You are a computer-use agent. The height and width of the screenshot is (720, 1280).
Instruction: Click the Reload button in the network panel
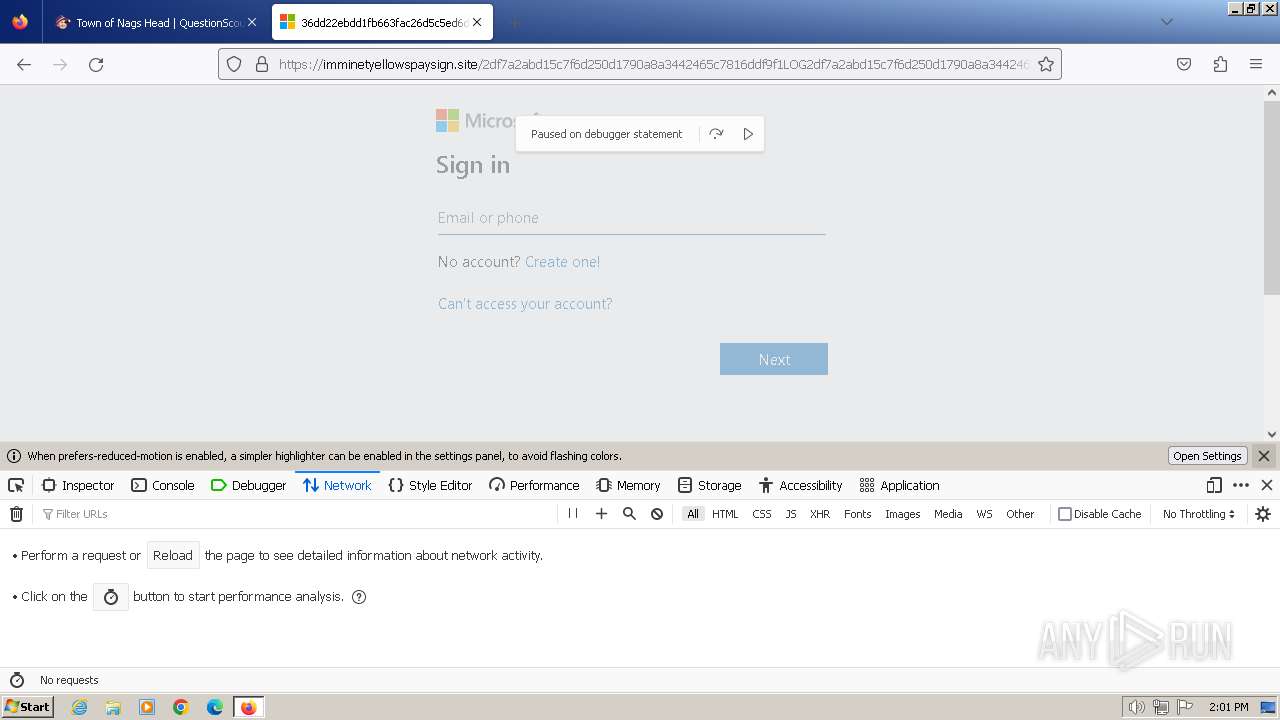click(173, 555)
